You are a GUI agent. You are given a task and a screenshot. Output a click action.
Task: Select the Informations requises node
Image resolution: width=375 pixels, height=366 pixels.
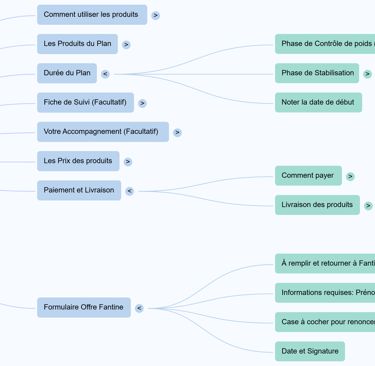tap(325, 293)
